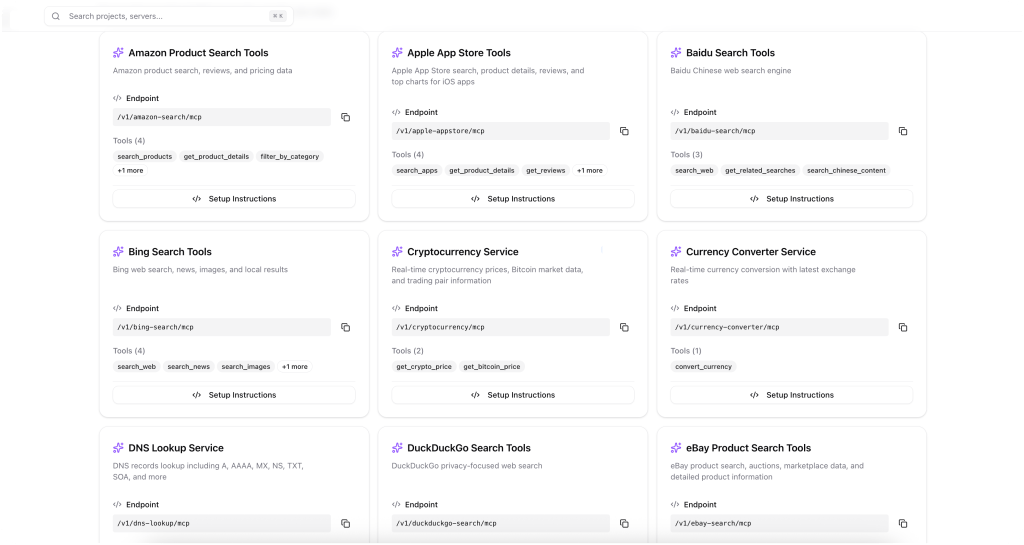Image resolution: width=1024 pixels, height=545 pixels.
Task: Click the sparkle icon beside DuckDuckGo Search Tools
Action: pyautogui.click(x=397, y=448)
